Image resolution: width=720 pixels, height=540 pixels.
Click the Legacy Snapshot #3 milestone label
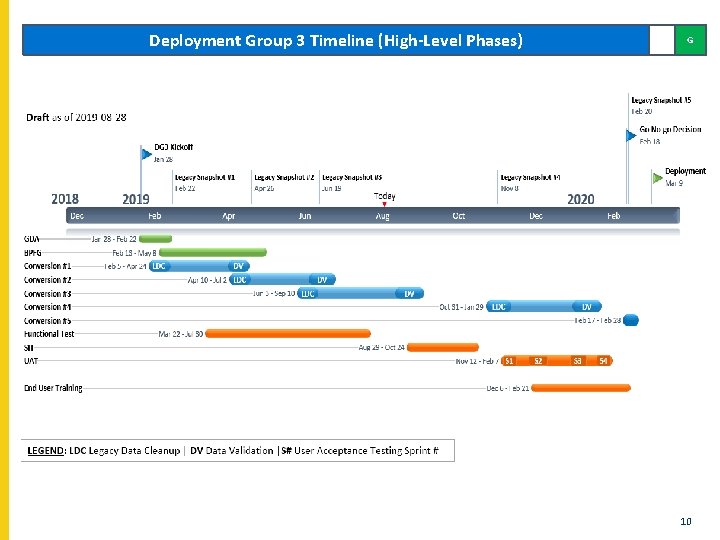click(x=352, y=177)
